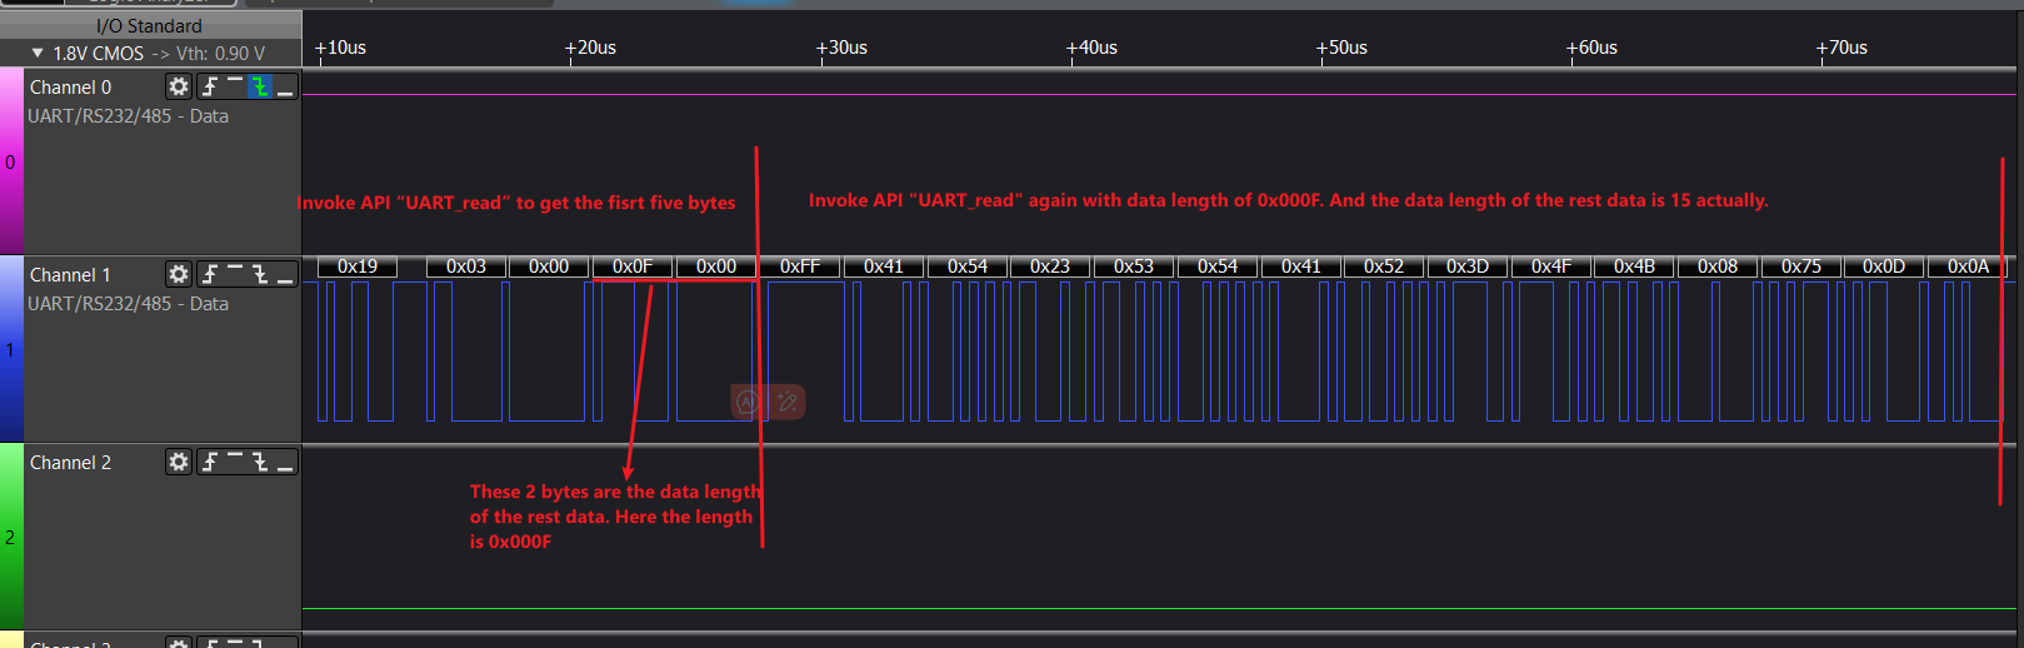Select decoded byte 0x23
2024x648 pixels.
[1050, 266]
